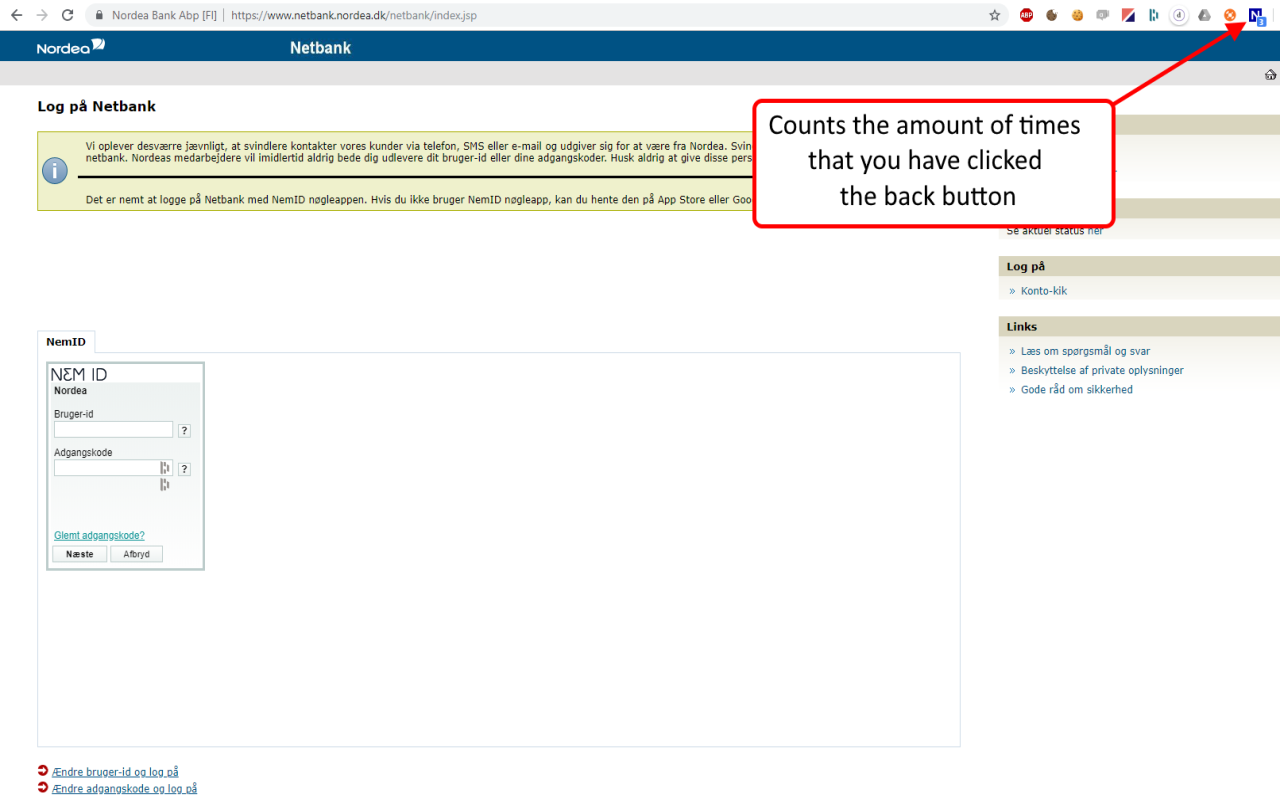The image size is (1280, 800).
Task: Open Gode råd om sikkerhed link
Action: point(1077,390)
